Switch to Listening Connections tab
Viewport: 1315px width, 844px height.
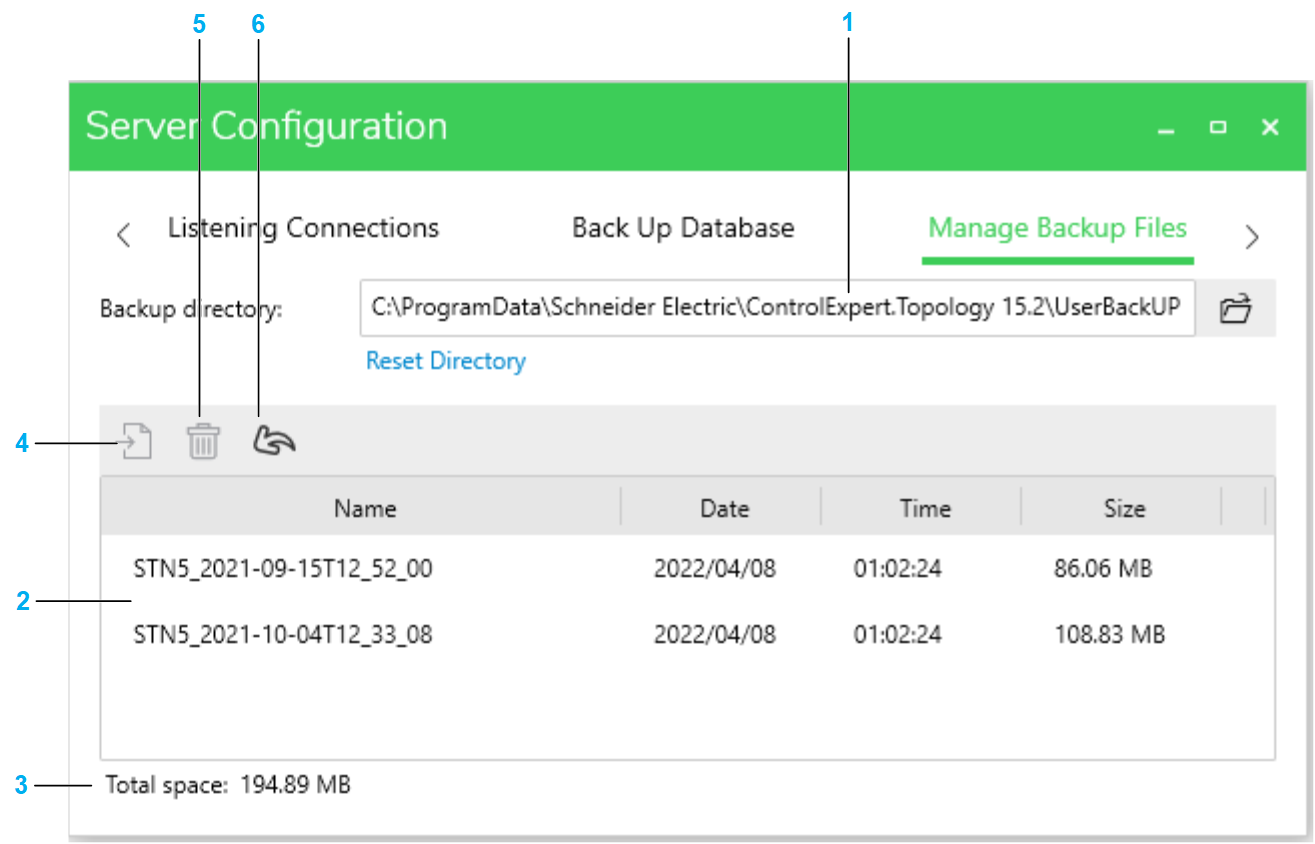coord(303,228)
